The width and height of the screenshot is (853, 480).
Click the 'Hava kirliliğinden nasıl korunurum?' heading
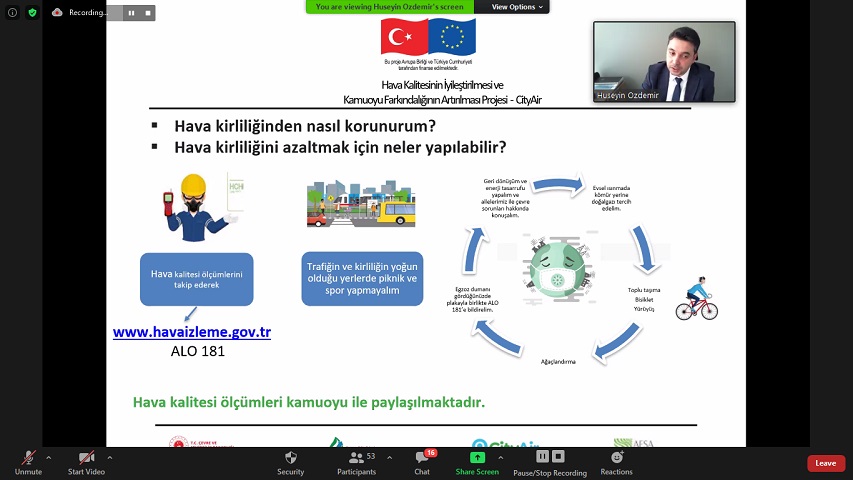[x=305, y=126]
